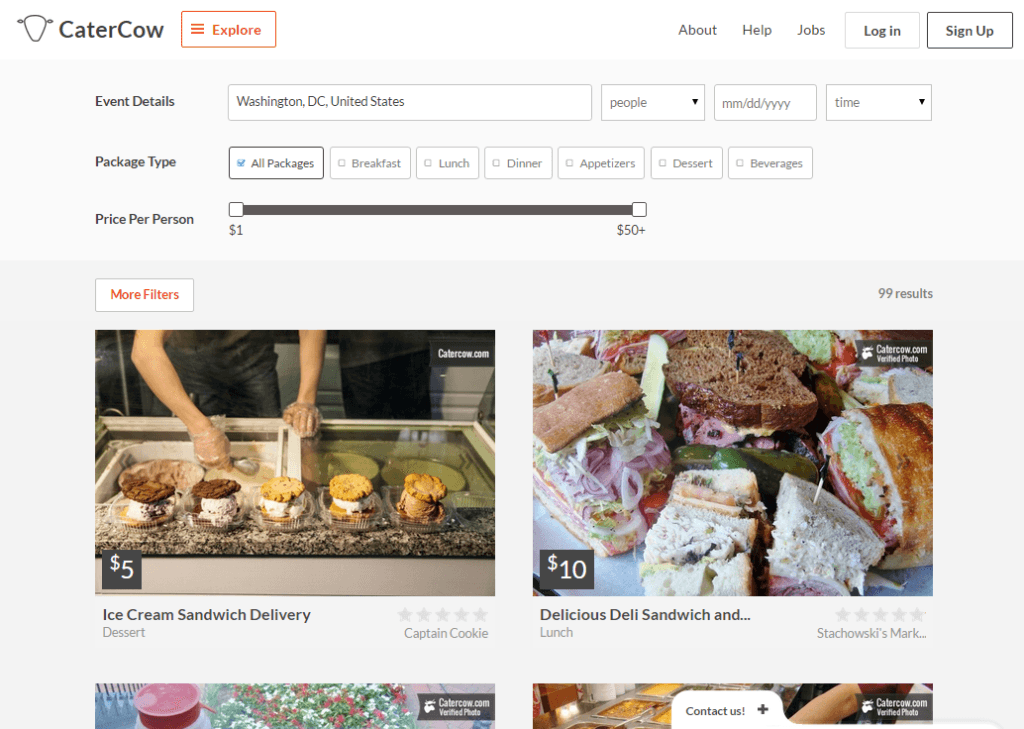The height and width of the screenshot is (729, 1024).
Task: Click the hamburger icon on the Explore button
Action: 198,29
